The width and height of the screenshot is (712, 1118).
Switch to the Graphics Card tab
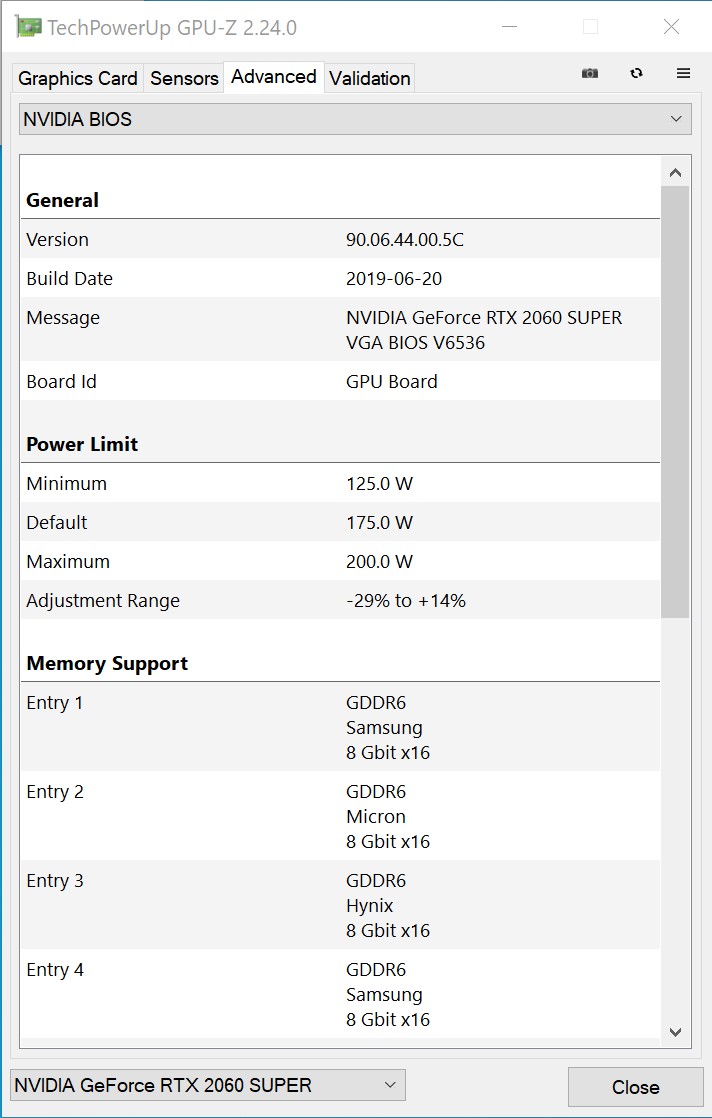click(78, 78)
